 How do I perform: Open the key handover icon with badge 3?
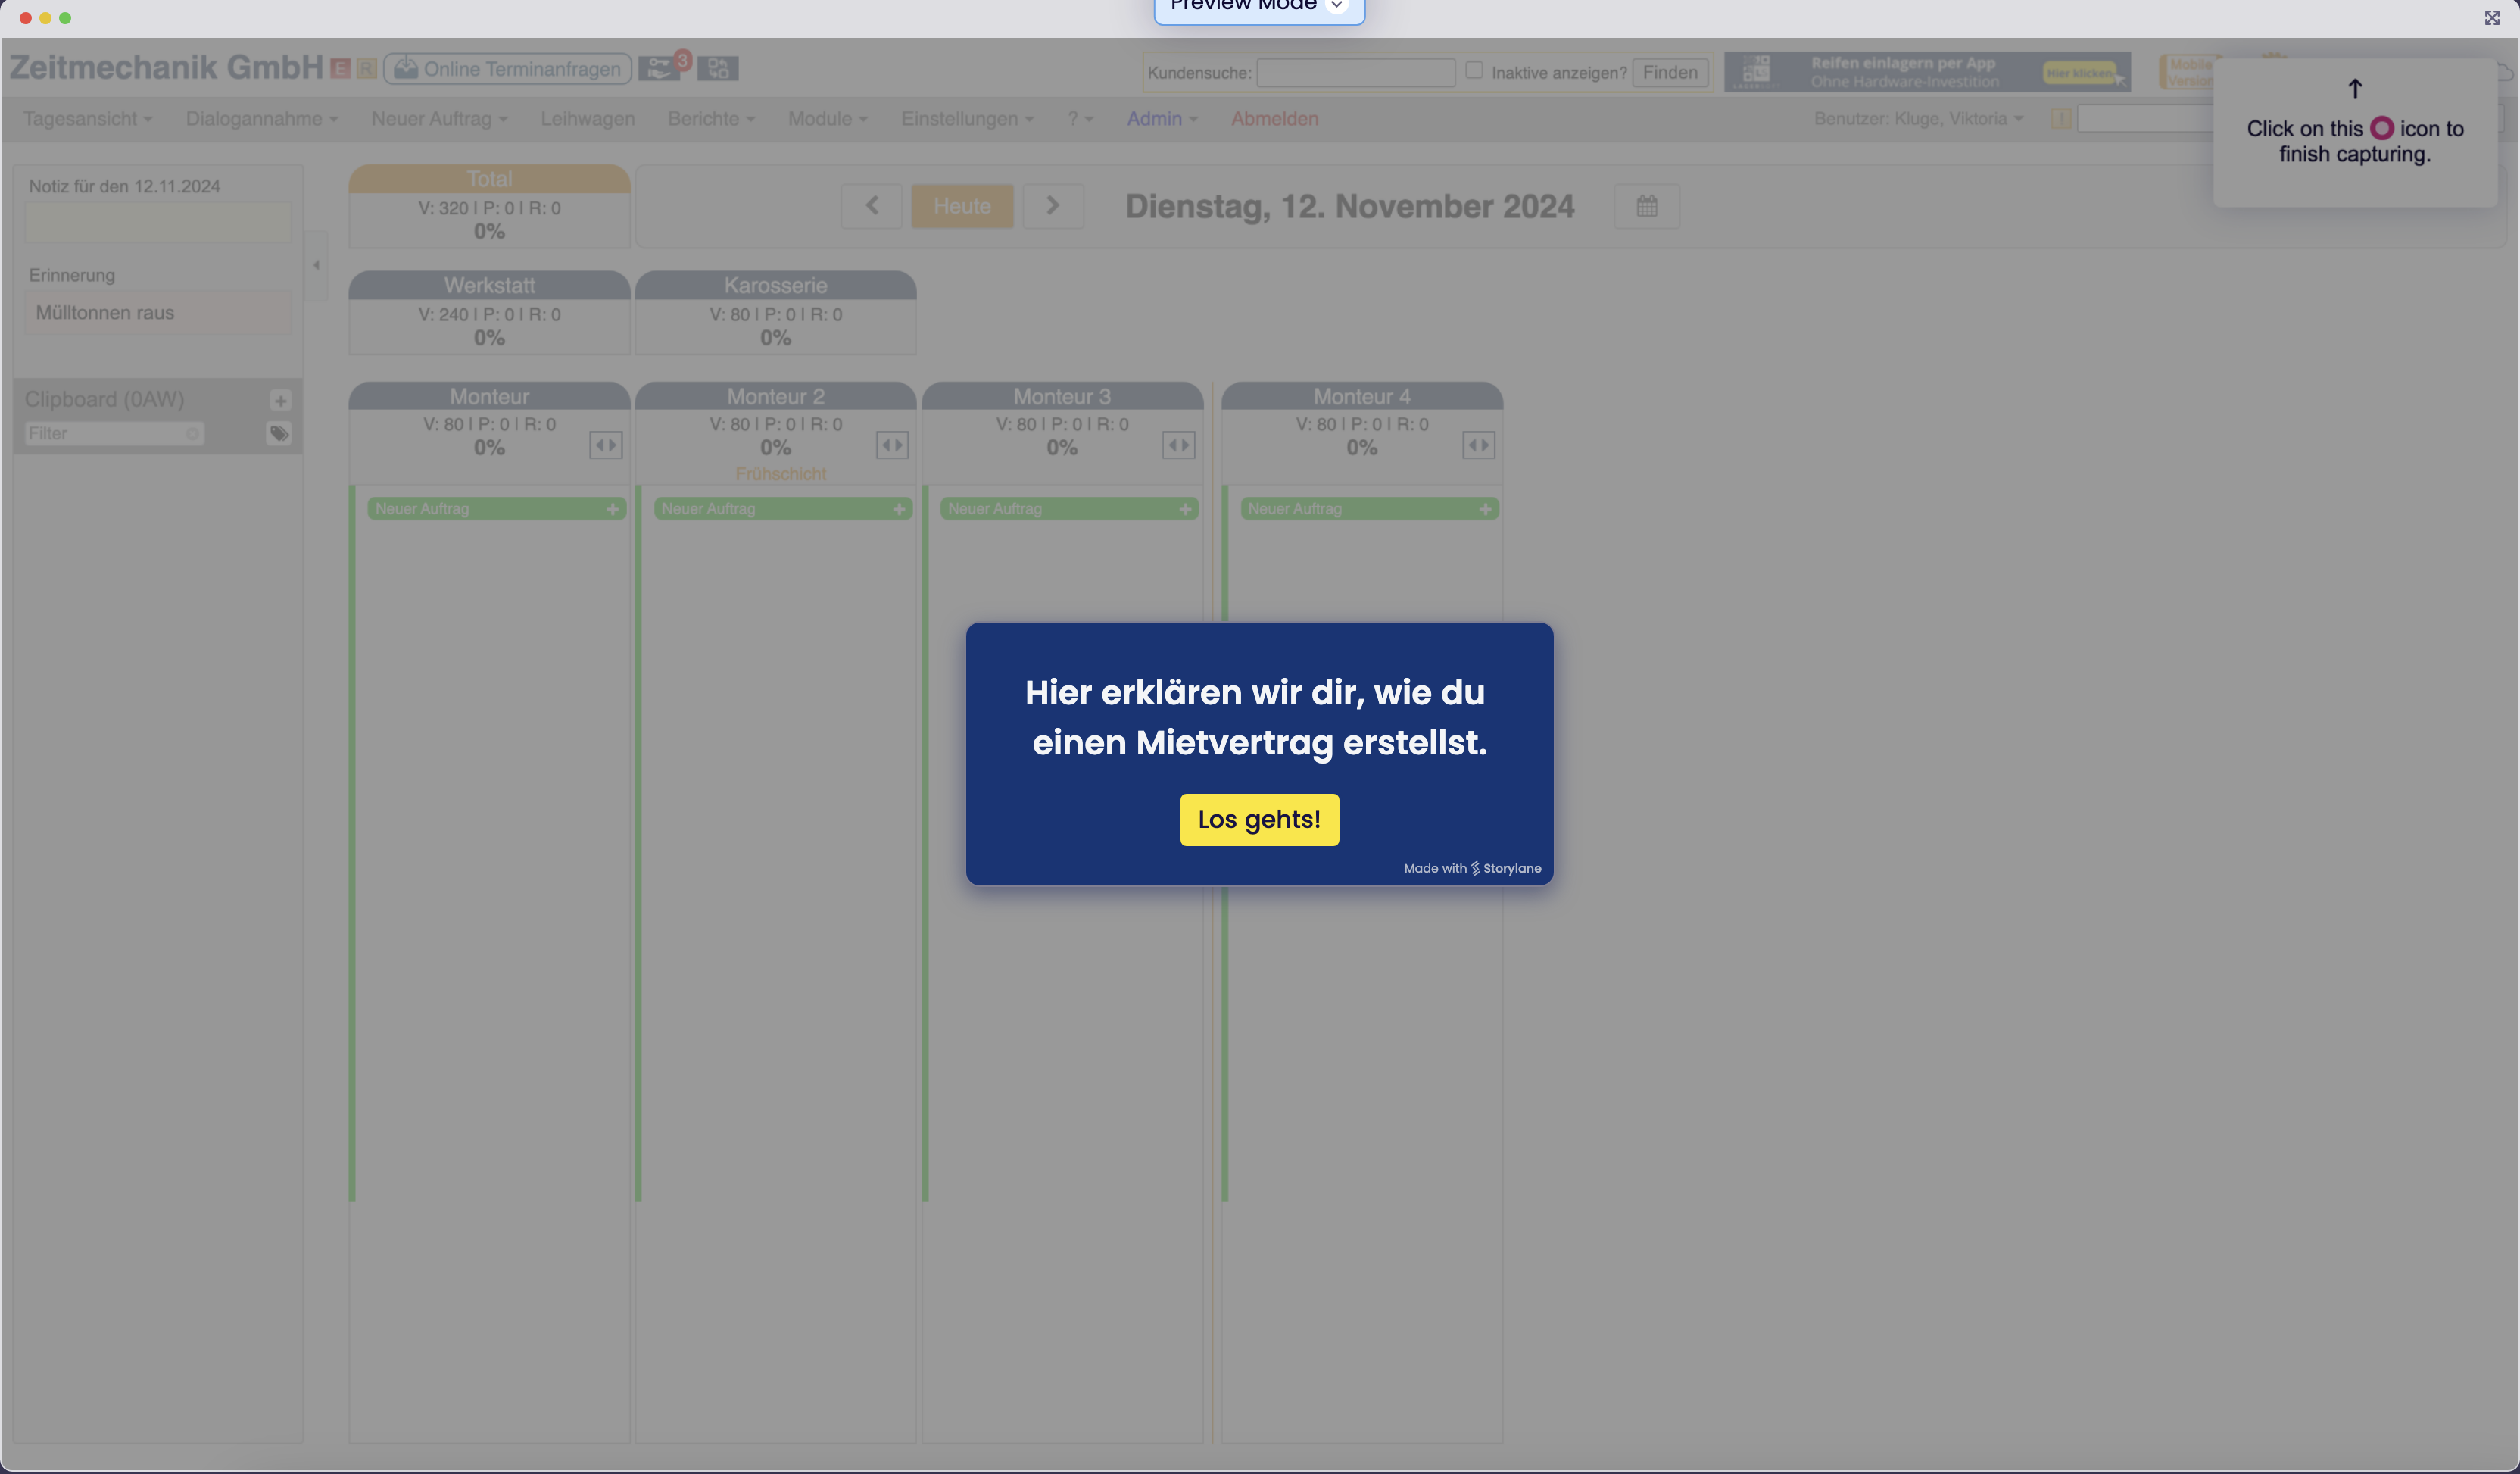pos(662,67)
